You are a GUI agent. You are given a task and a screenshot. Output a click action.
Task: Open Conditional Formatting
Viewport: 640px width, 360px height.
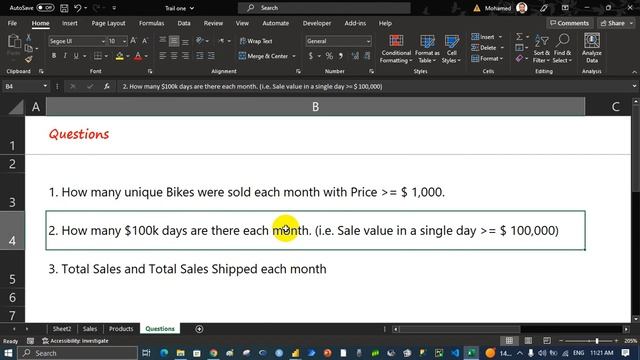pyautogui.click(x=396, y=49)
